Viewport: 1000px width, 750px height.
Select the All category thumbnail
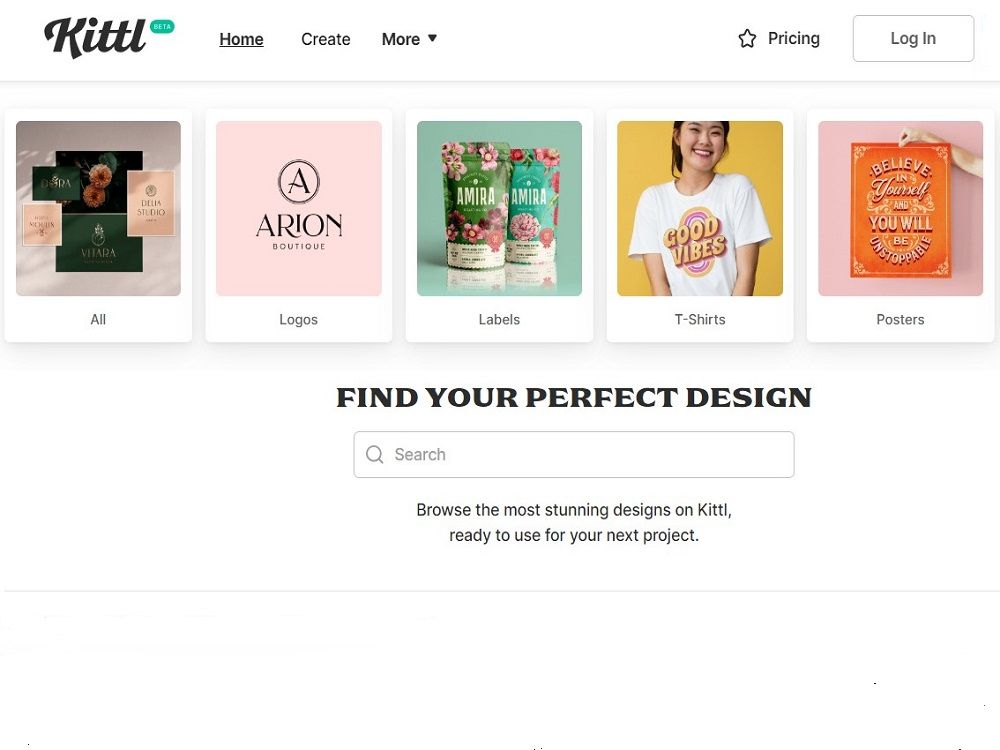tap(98, 209)
